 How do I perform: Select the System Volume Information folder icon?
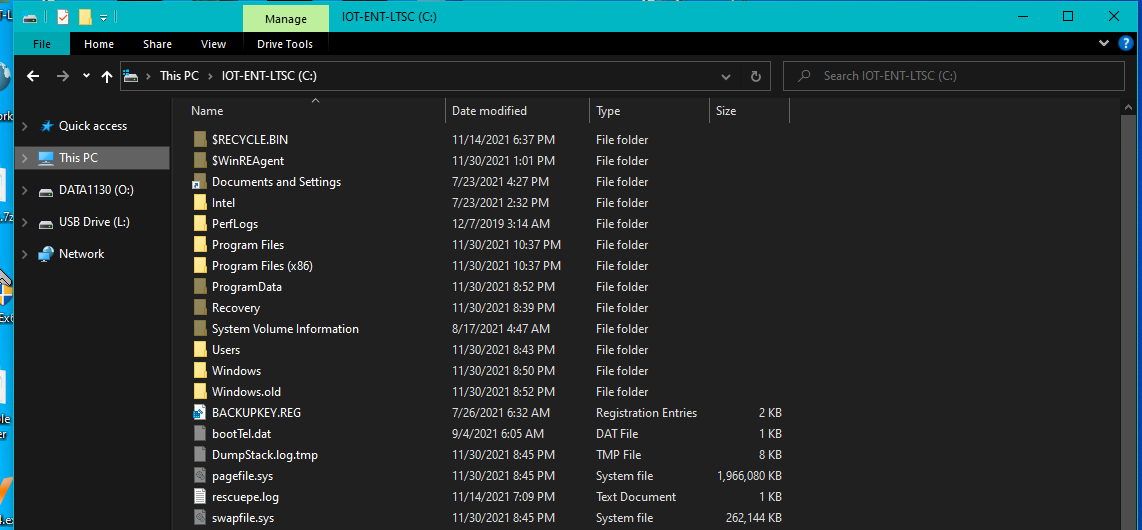(200, 329)
